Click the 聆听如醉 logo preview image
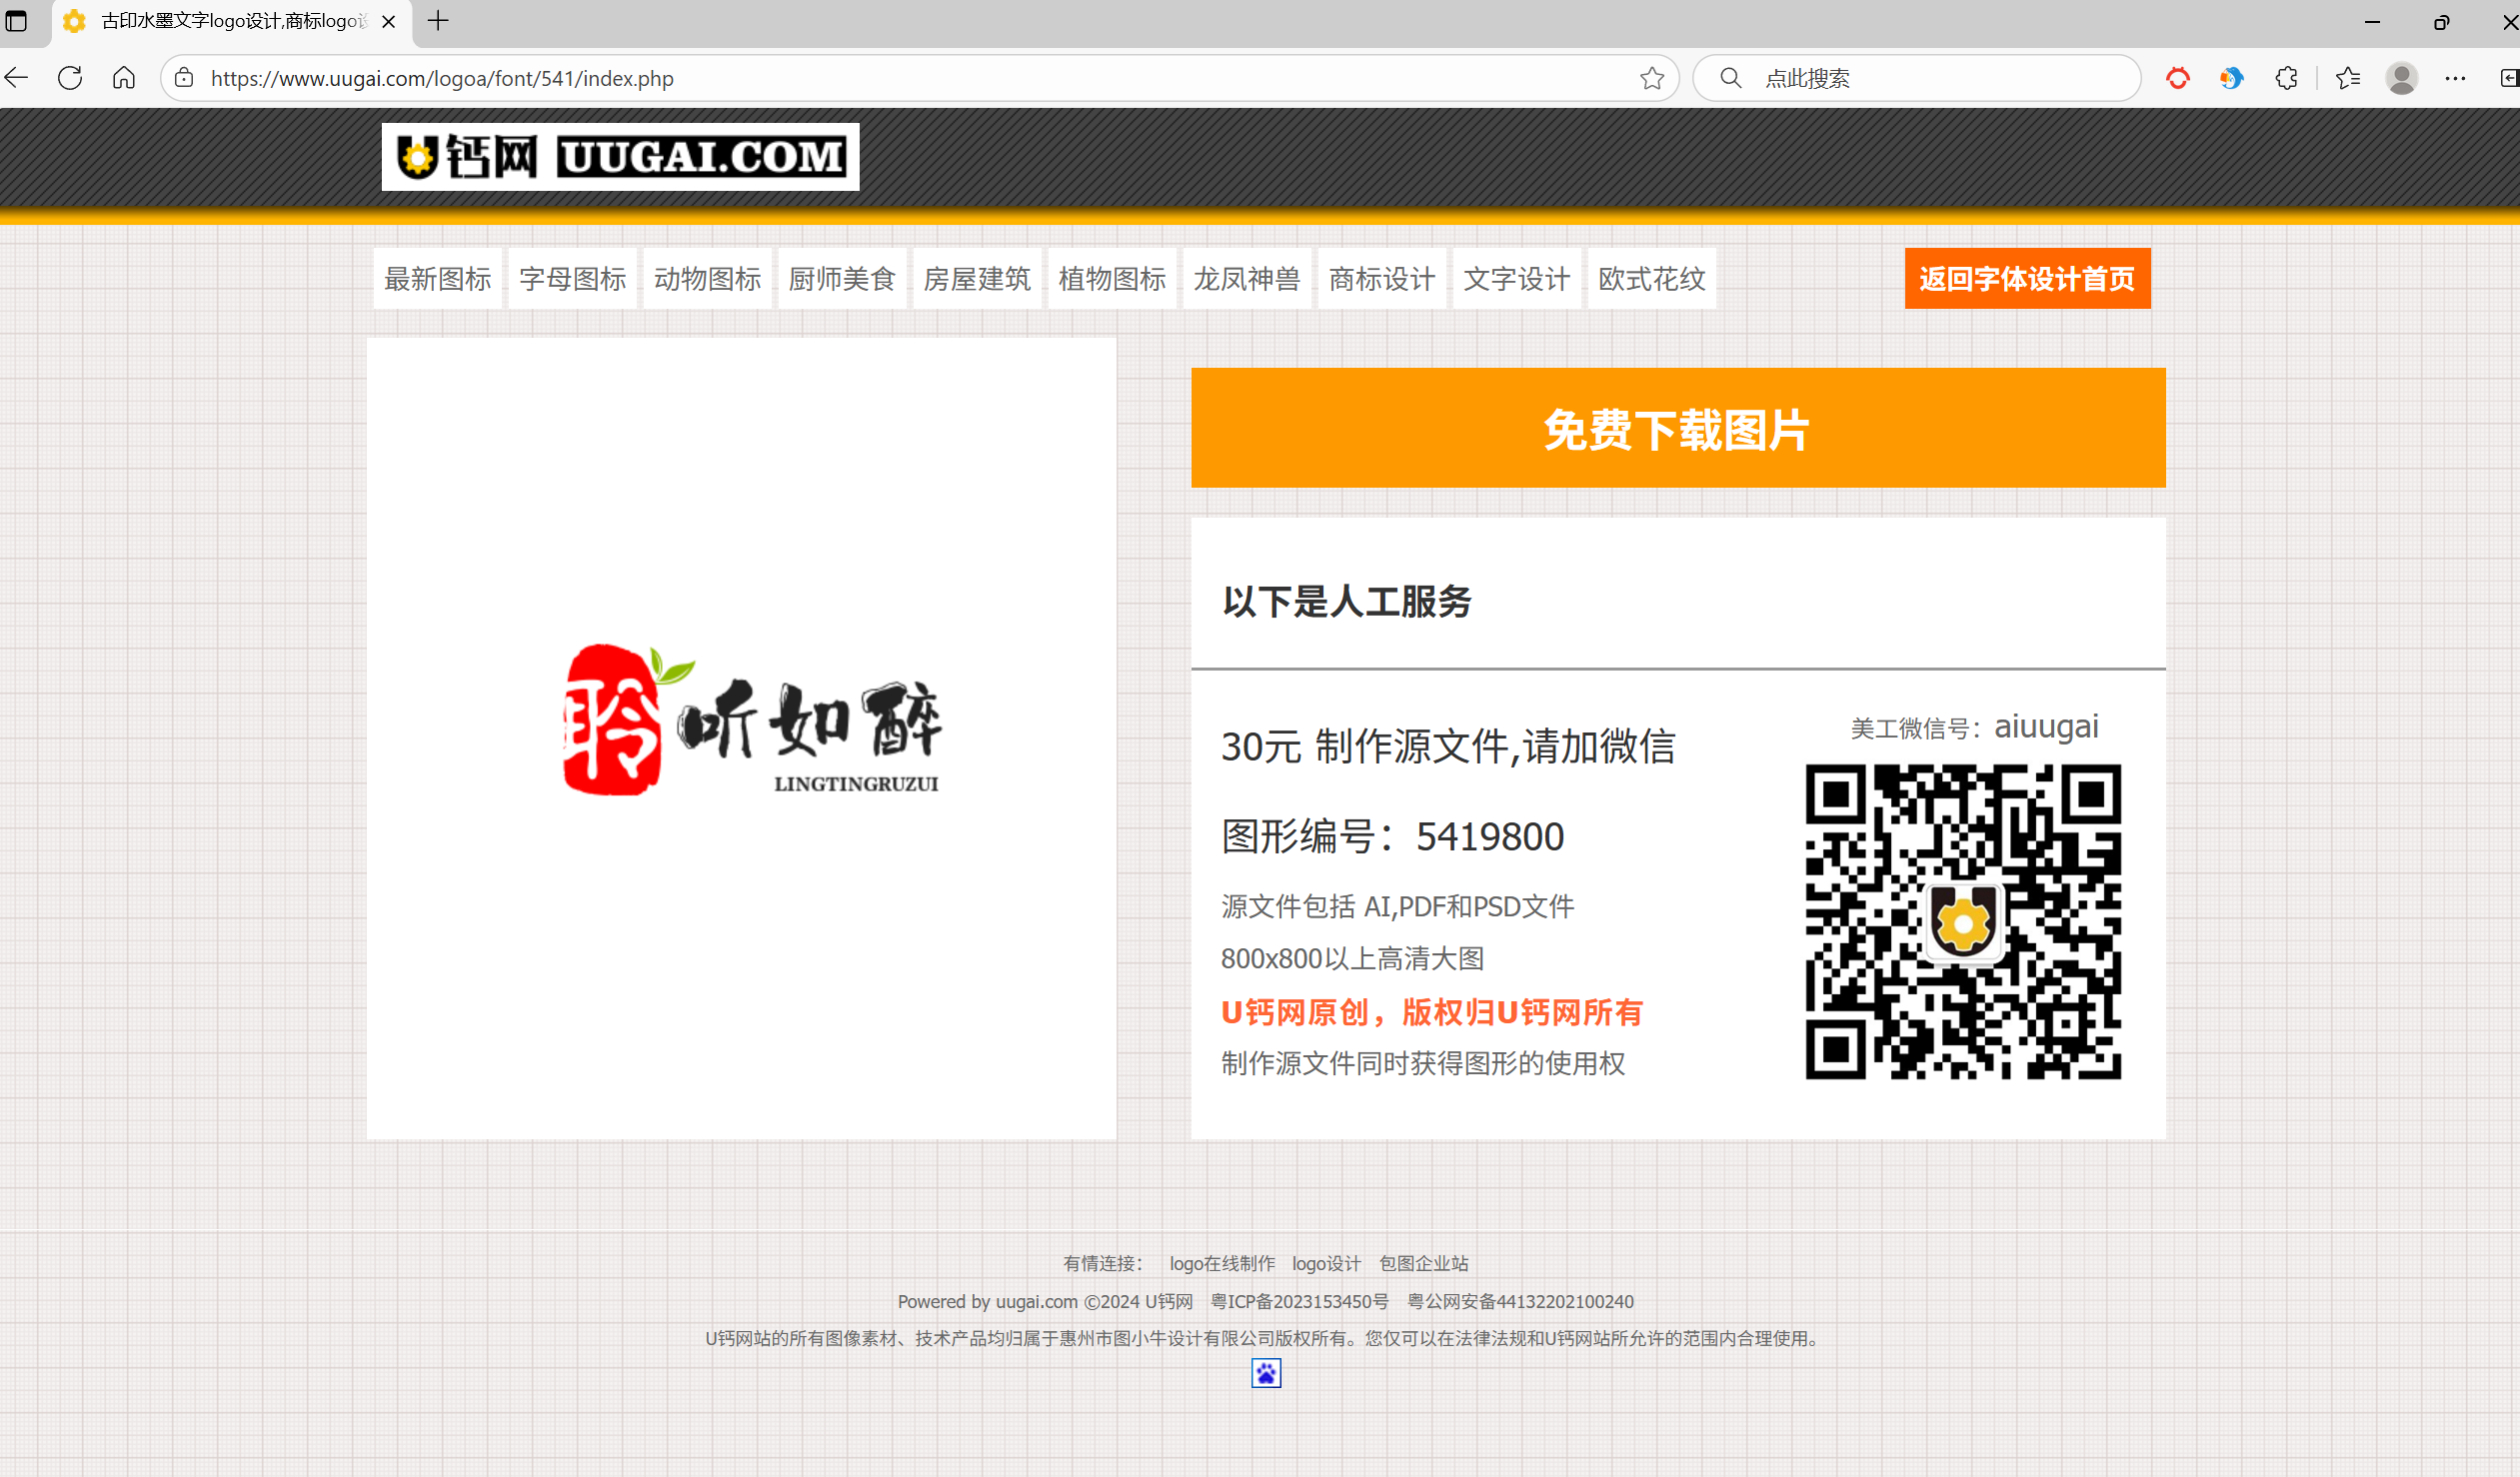 pos(750,720)
